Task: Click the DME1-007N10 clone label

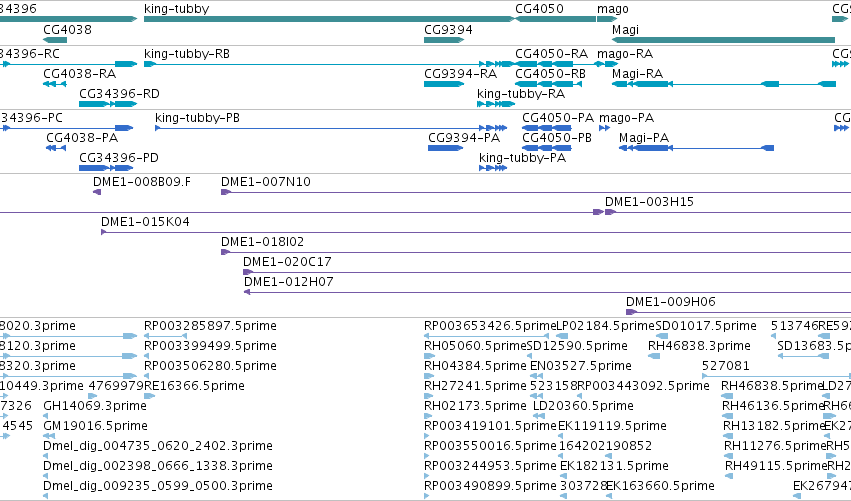Action: pyautogui.click(x=265, y=182)
